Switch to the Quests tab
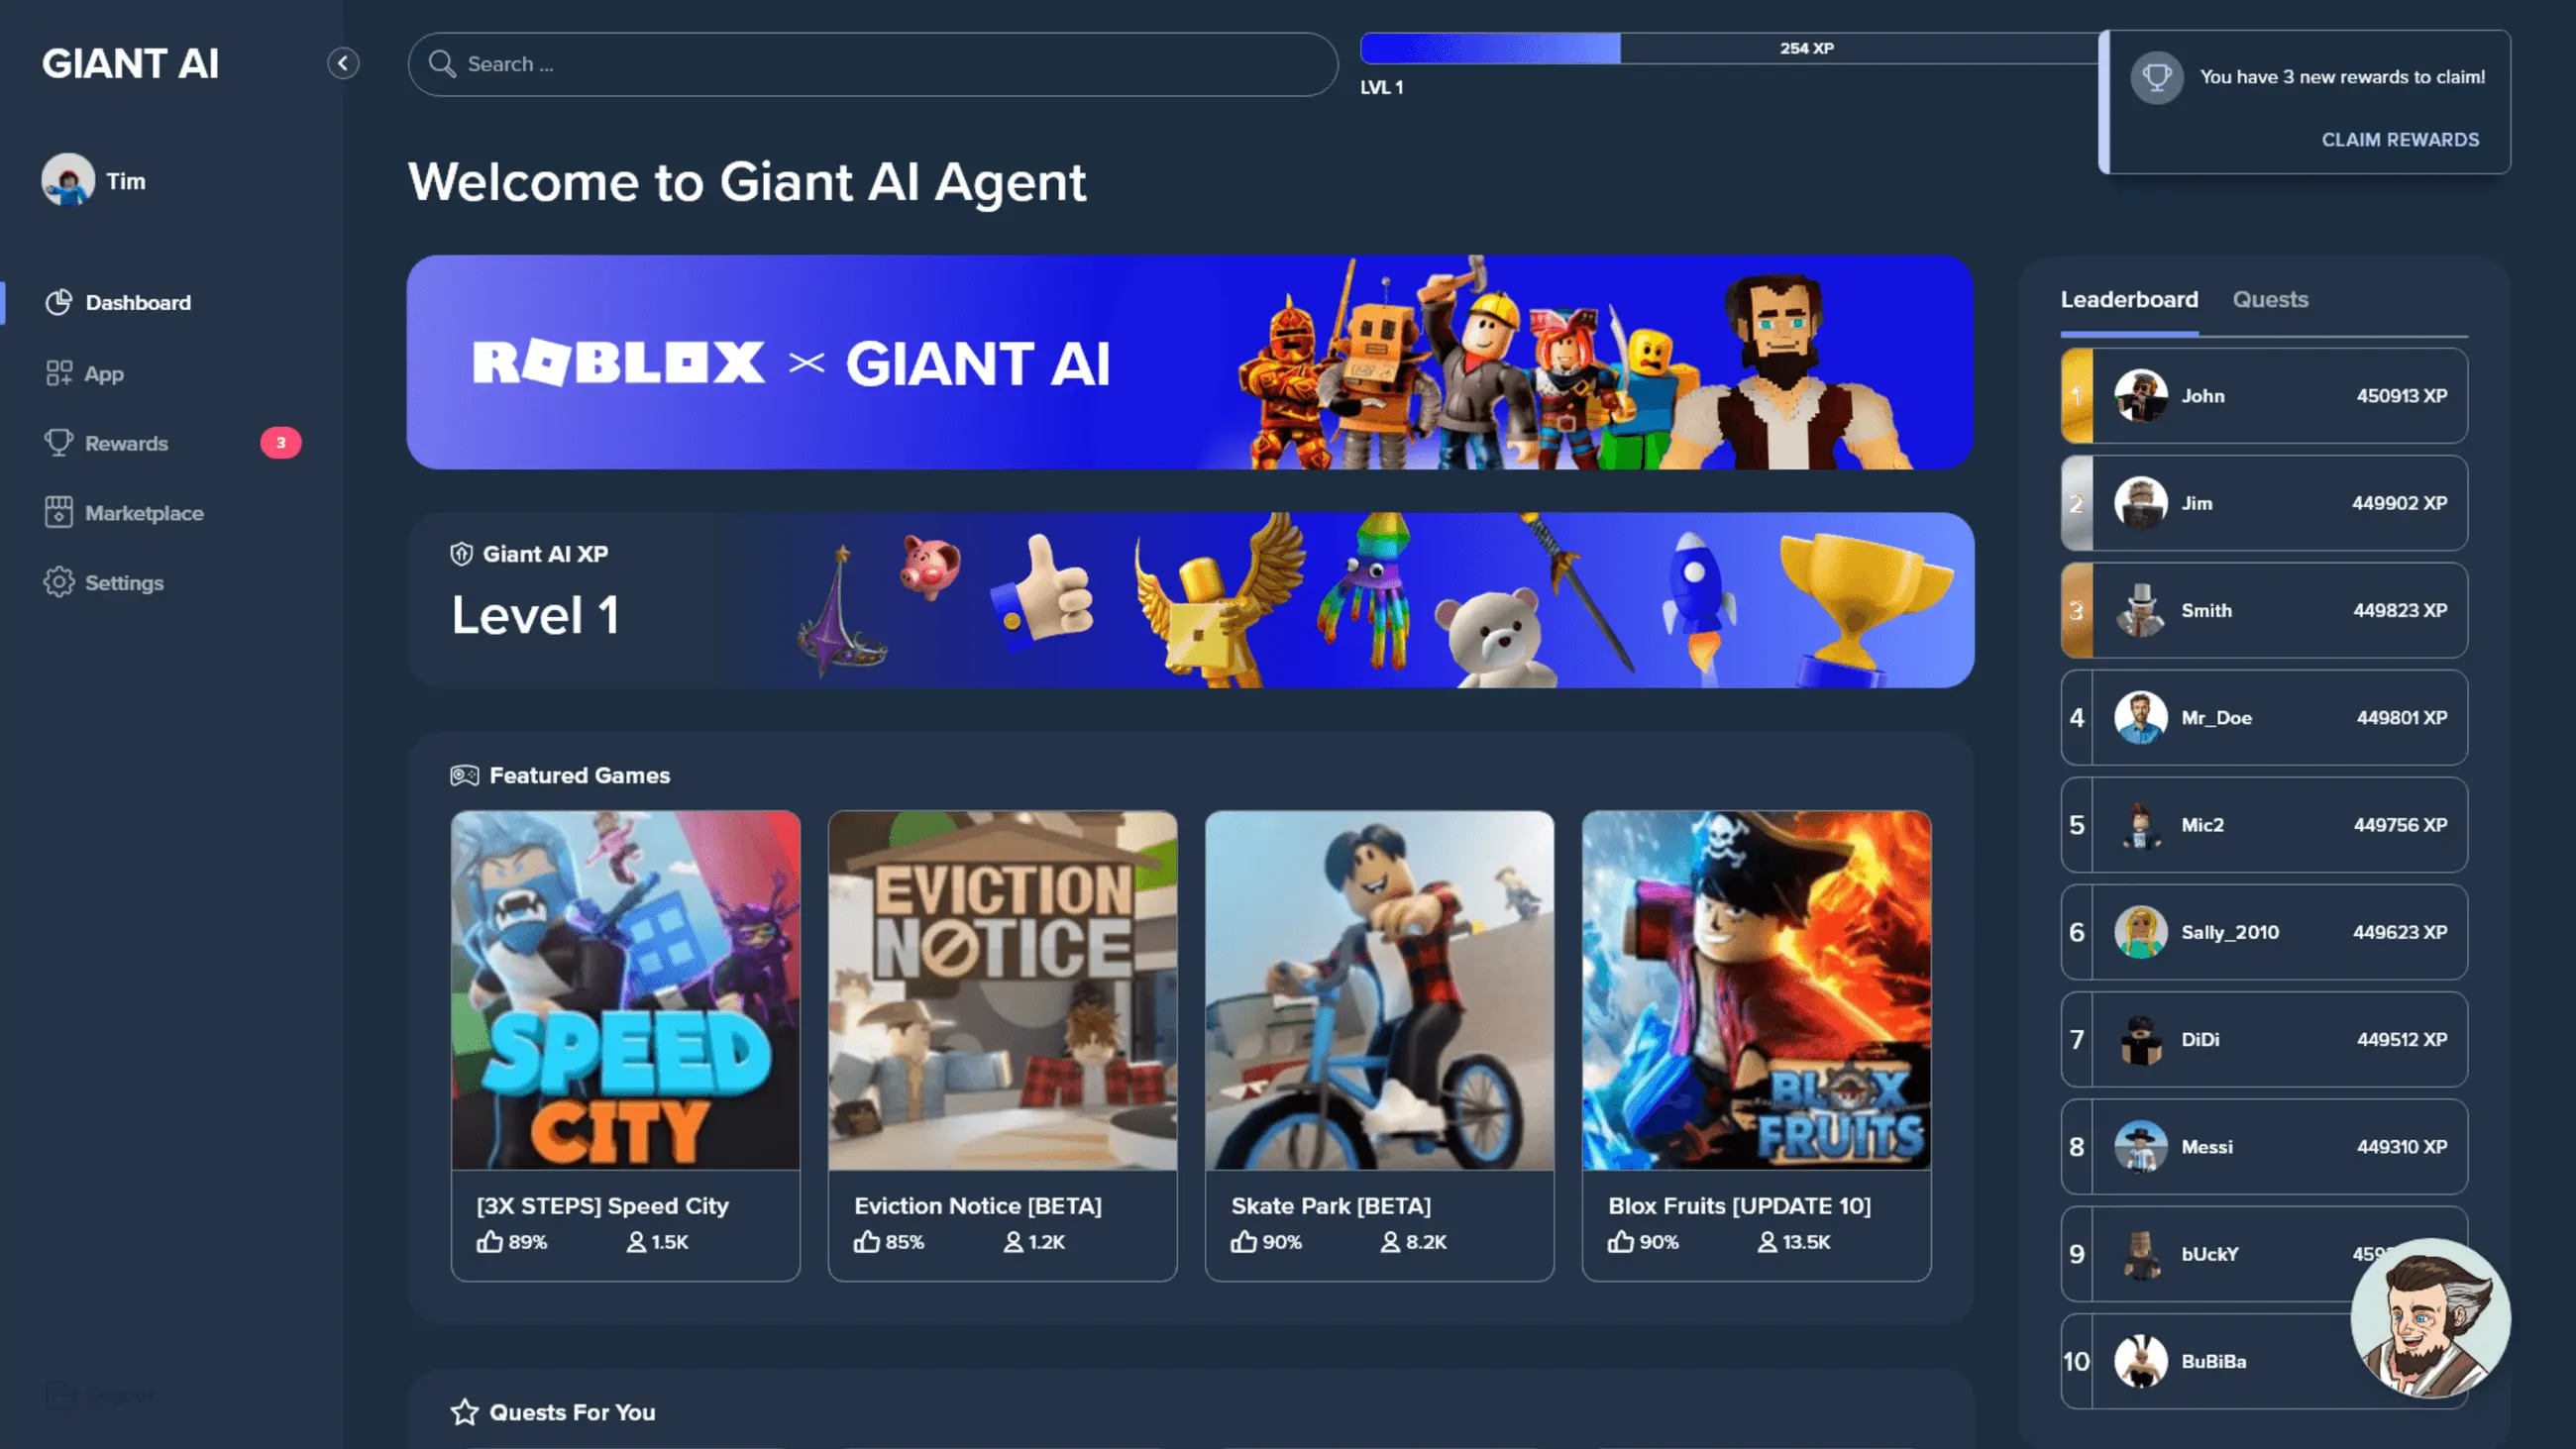 pos(2270,299)
